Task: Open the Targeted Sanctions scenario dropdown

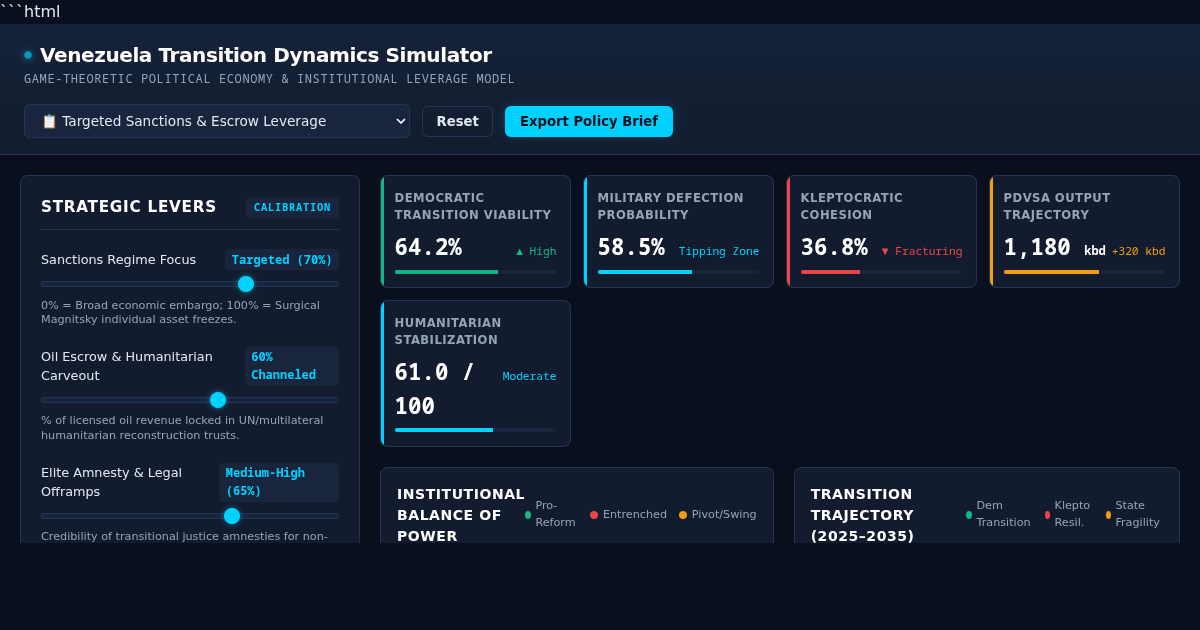Action: click(217, 121)
